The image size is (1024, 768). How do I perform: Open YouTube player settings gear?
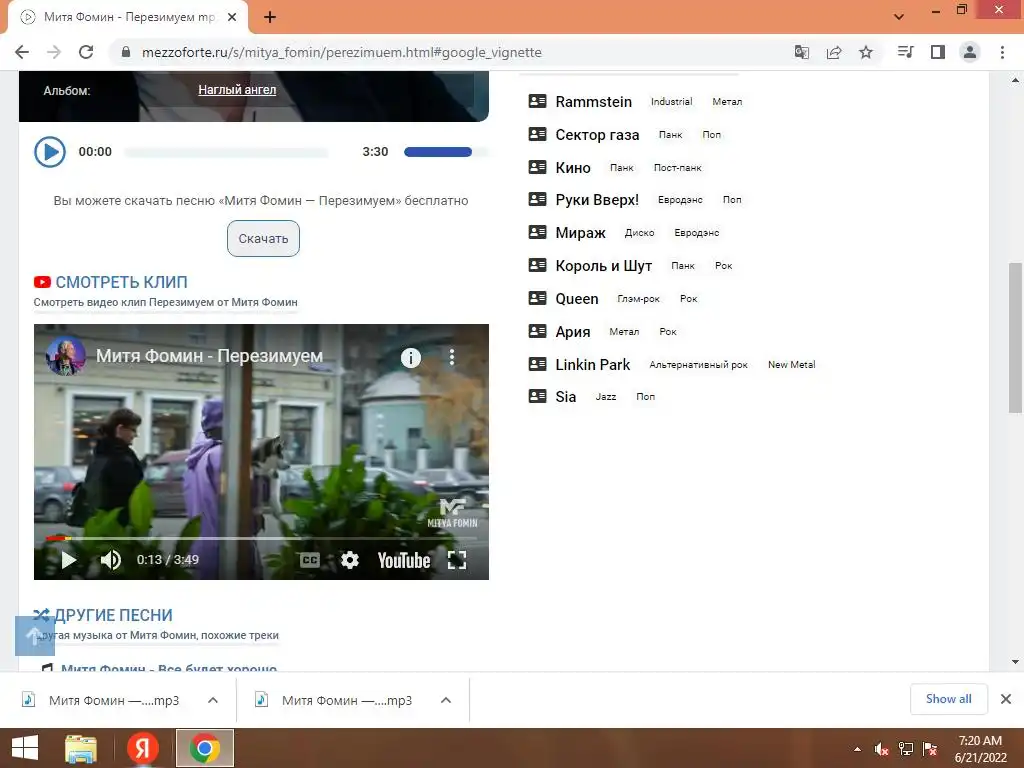point(350,560)
